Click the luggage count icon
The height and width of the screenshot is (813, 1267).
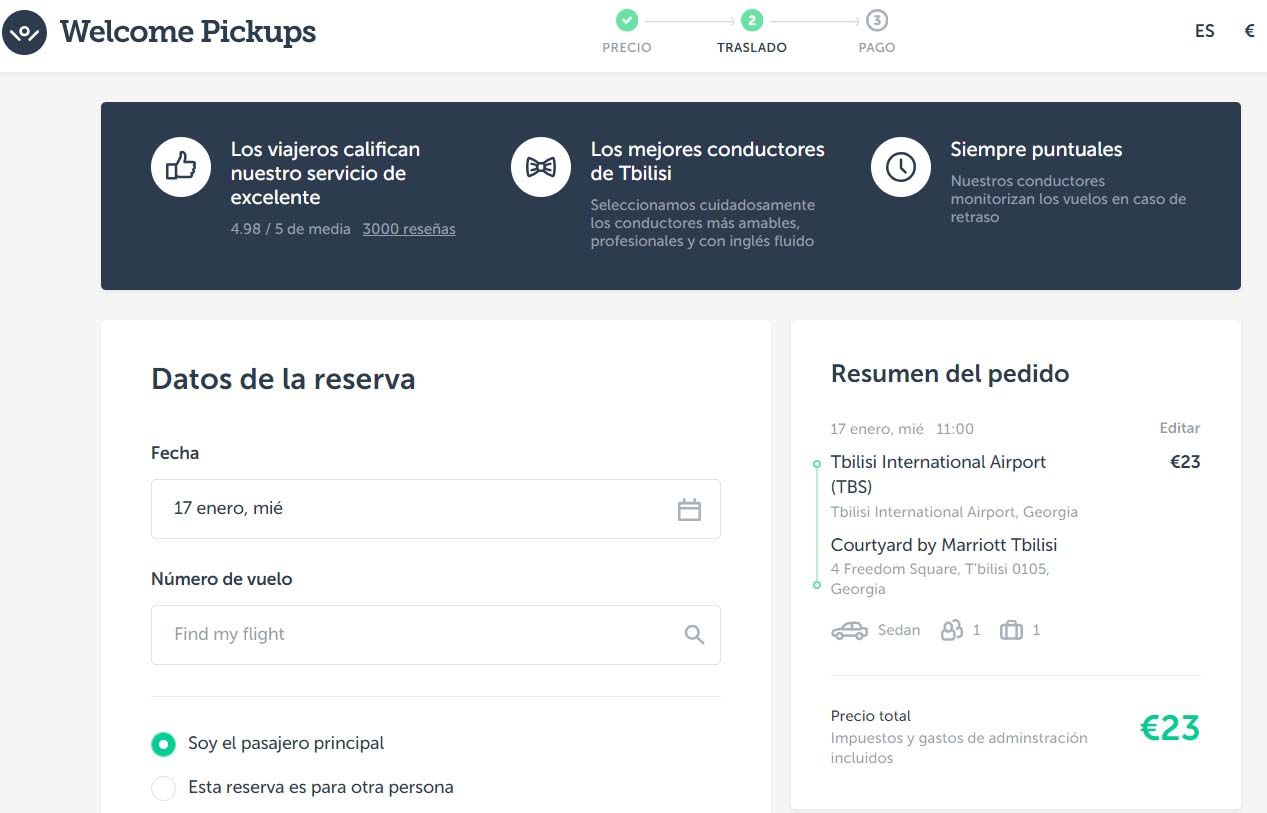click(x=1011, y=630)
